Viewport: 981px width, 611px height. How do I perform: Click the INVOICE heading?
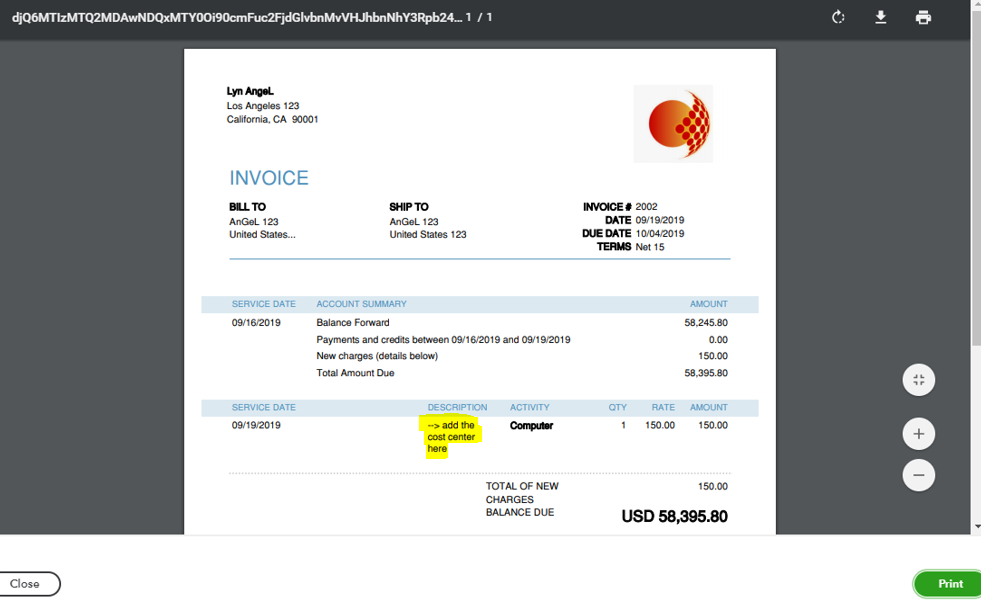click(269, 178)
